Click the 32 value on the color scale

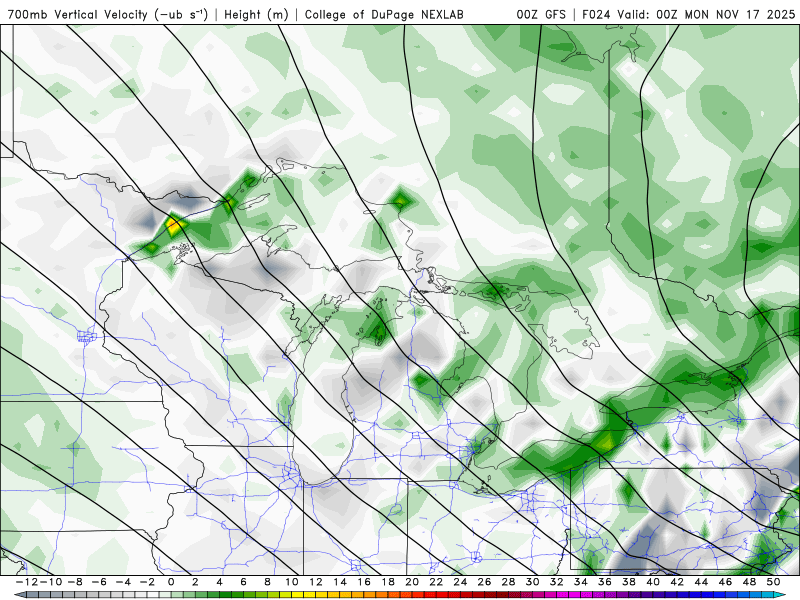pyautogui.click(x=557, y=582)
